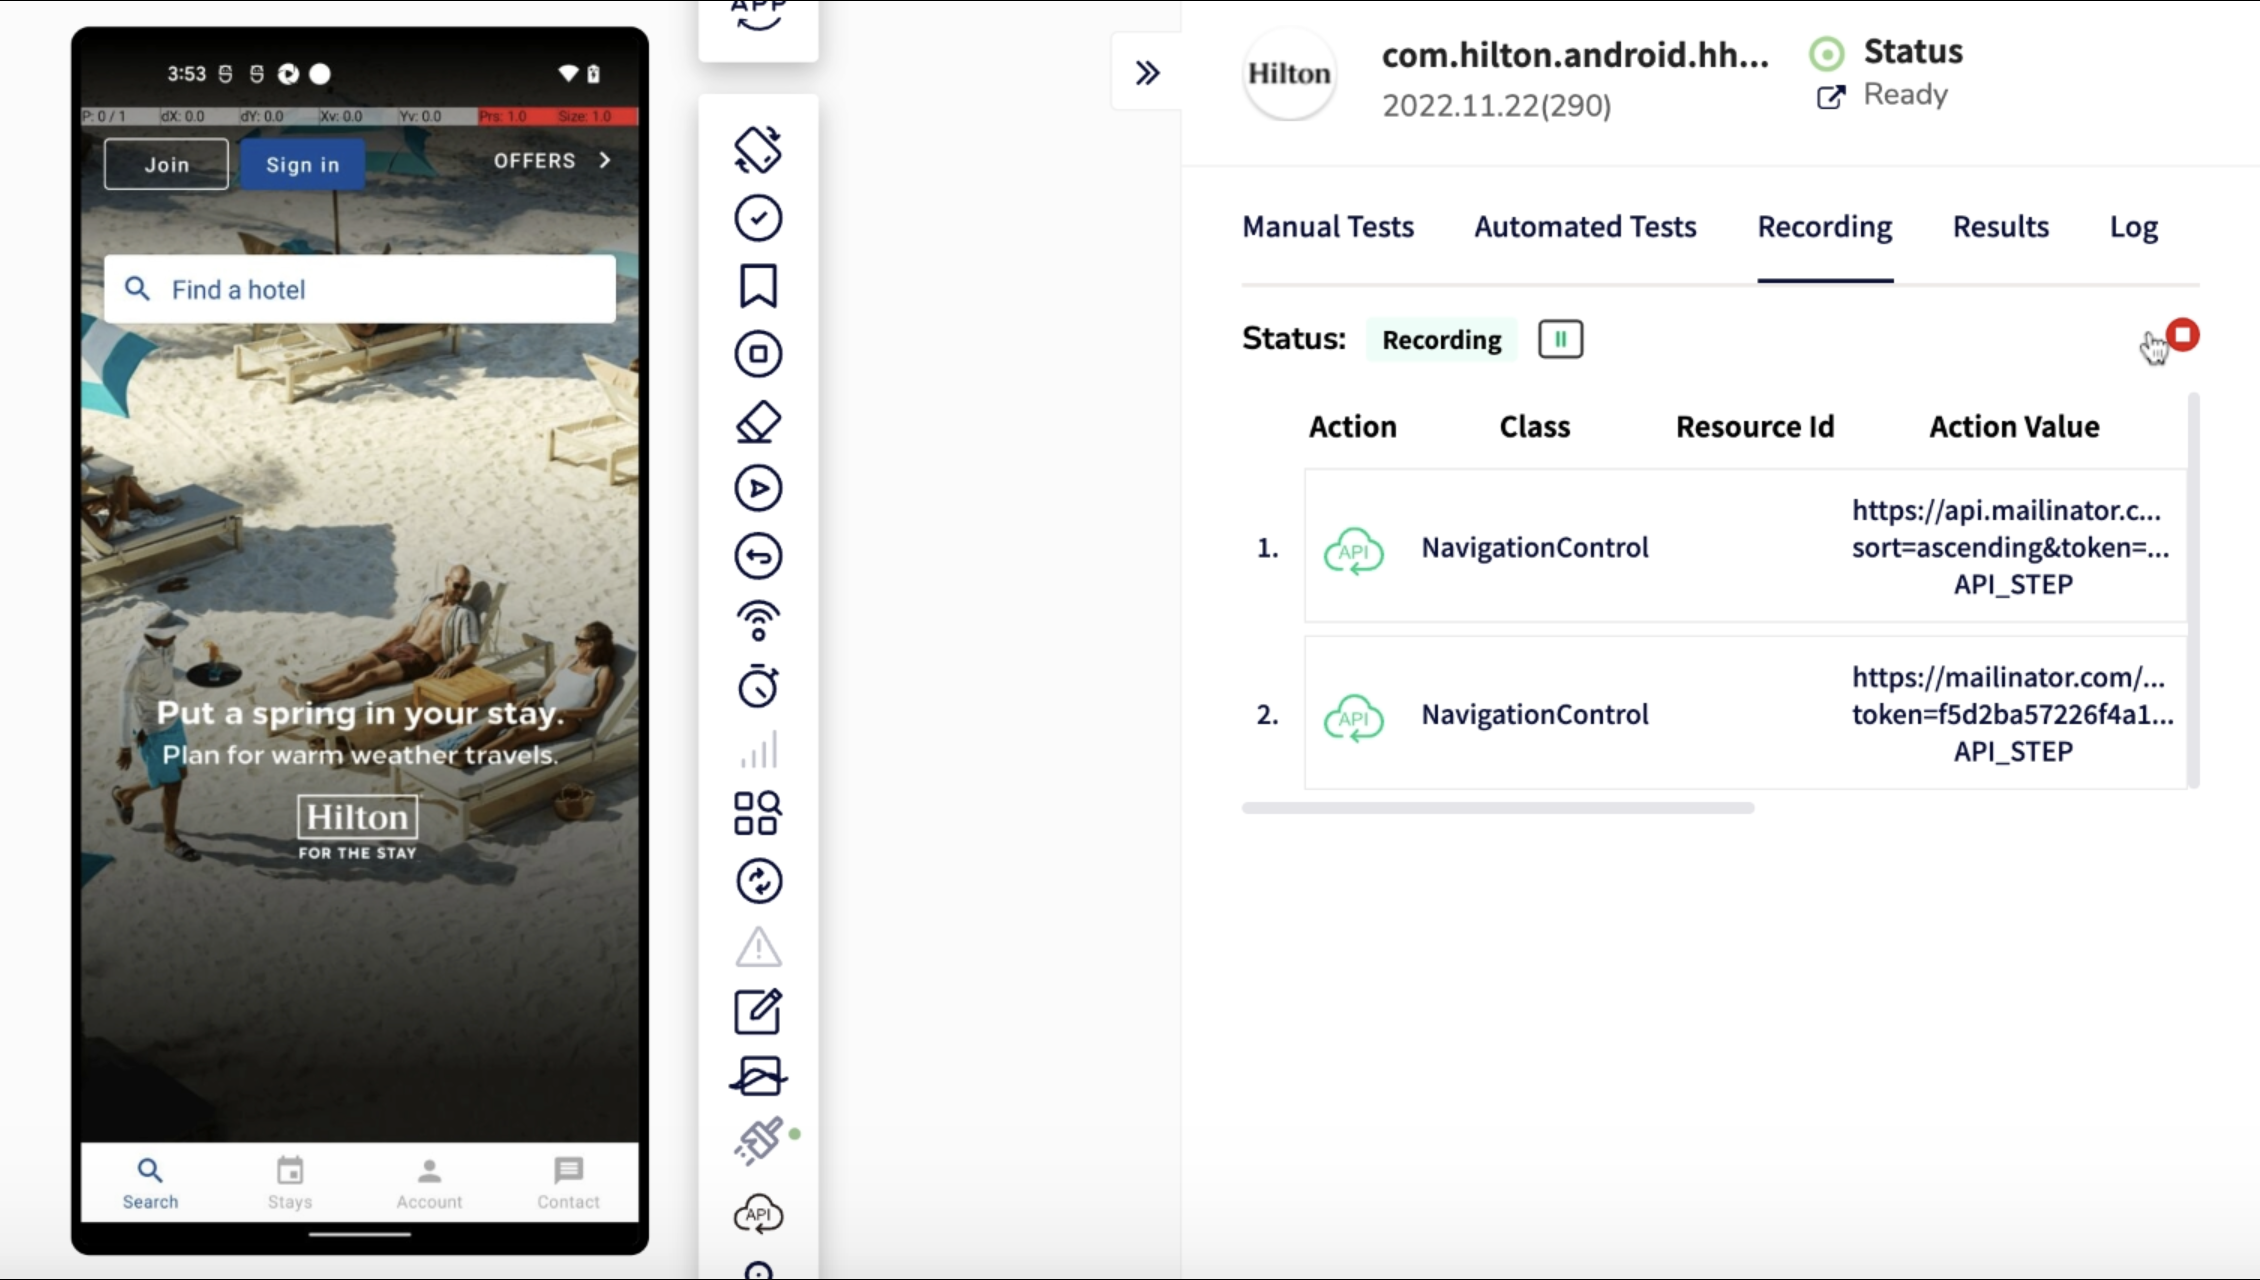Click the warning triangle icon

point(758,947)
